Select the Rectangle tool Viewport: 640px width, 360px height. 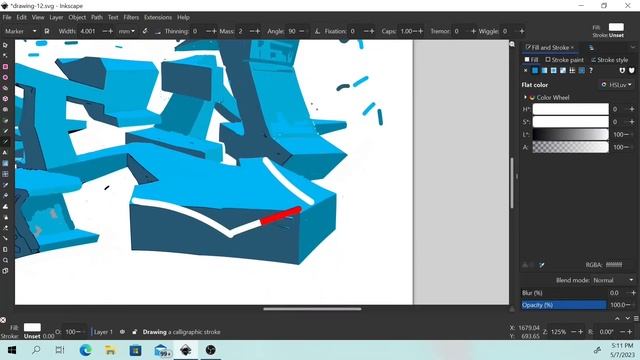click(5, 67)
